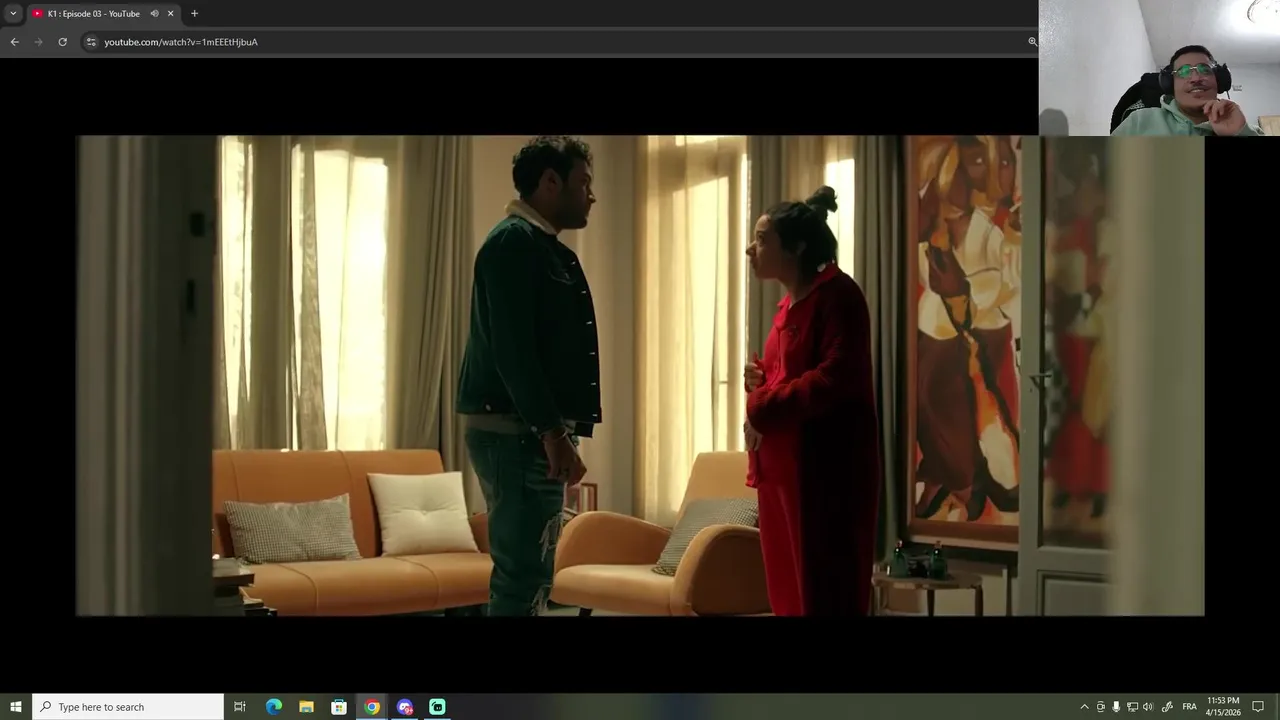This screenshot has height=720, width=1280.
Task: Open Task View from the taskbar
Action: coord(240,707)
